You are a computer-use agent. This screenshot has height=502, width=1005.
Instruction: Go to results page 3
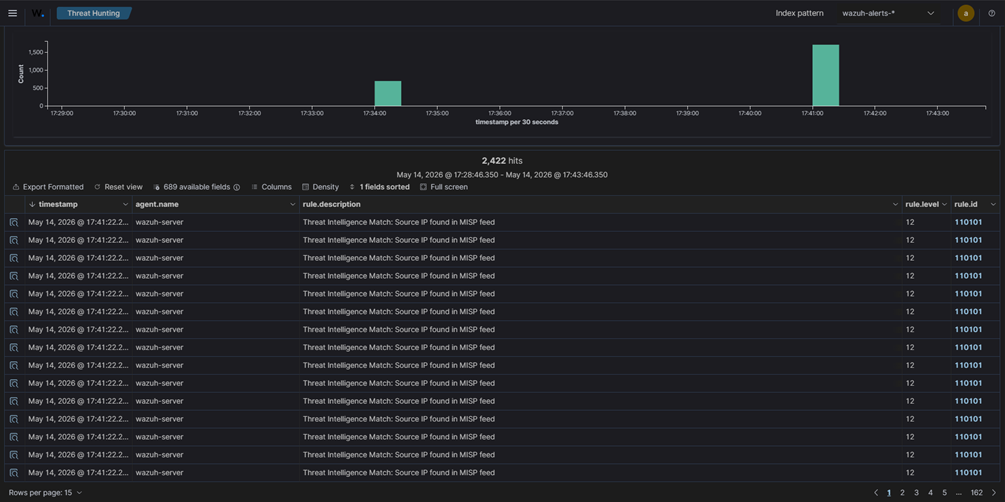917,492
